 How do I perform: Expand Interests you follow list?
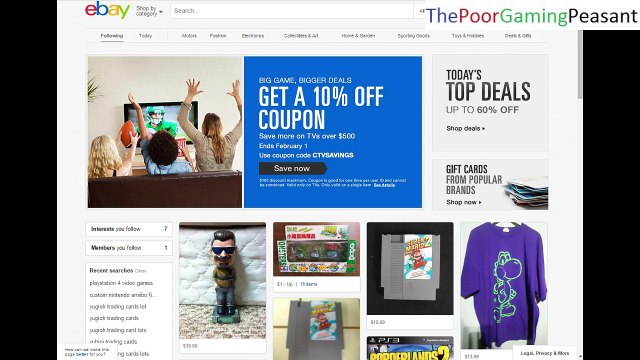tap(129, 229)
